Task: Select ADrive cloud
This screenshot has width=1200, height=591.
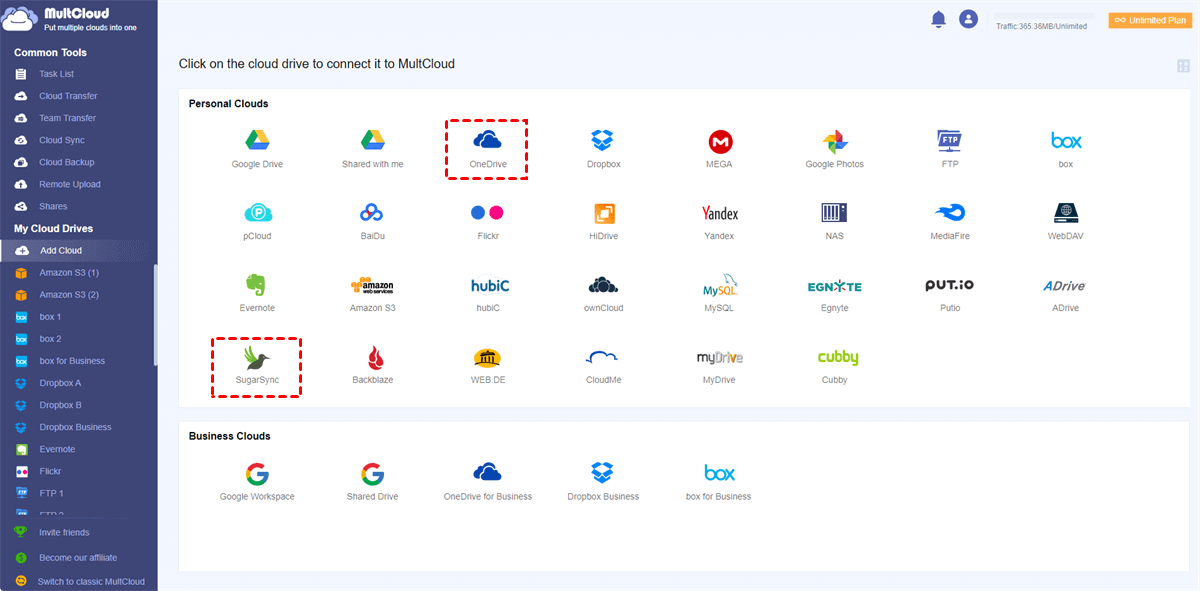Action: click(1066, 293)
